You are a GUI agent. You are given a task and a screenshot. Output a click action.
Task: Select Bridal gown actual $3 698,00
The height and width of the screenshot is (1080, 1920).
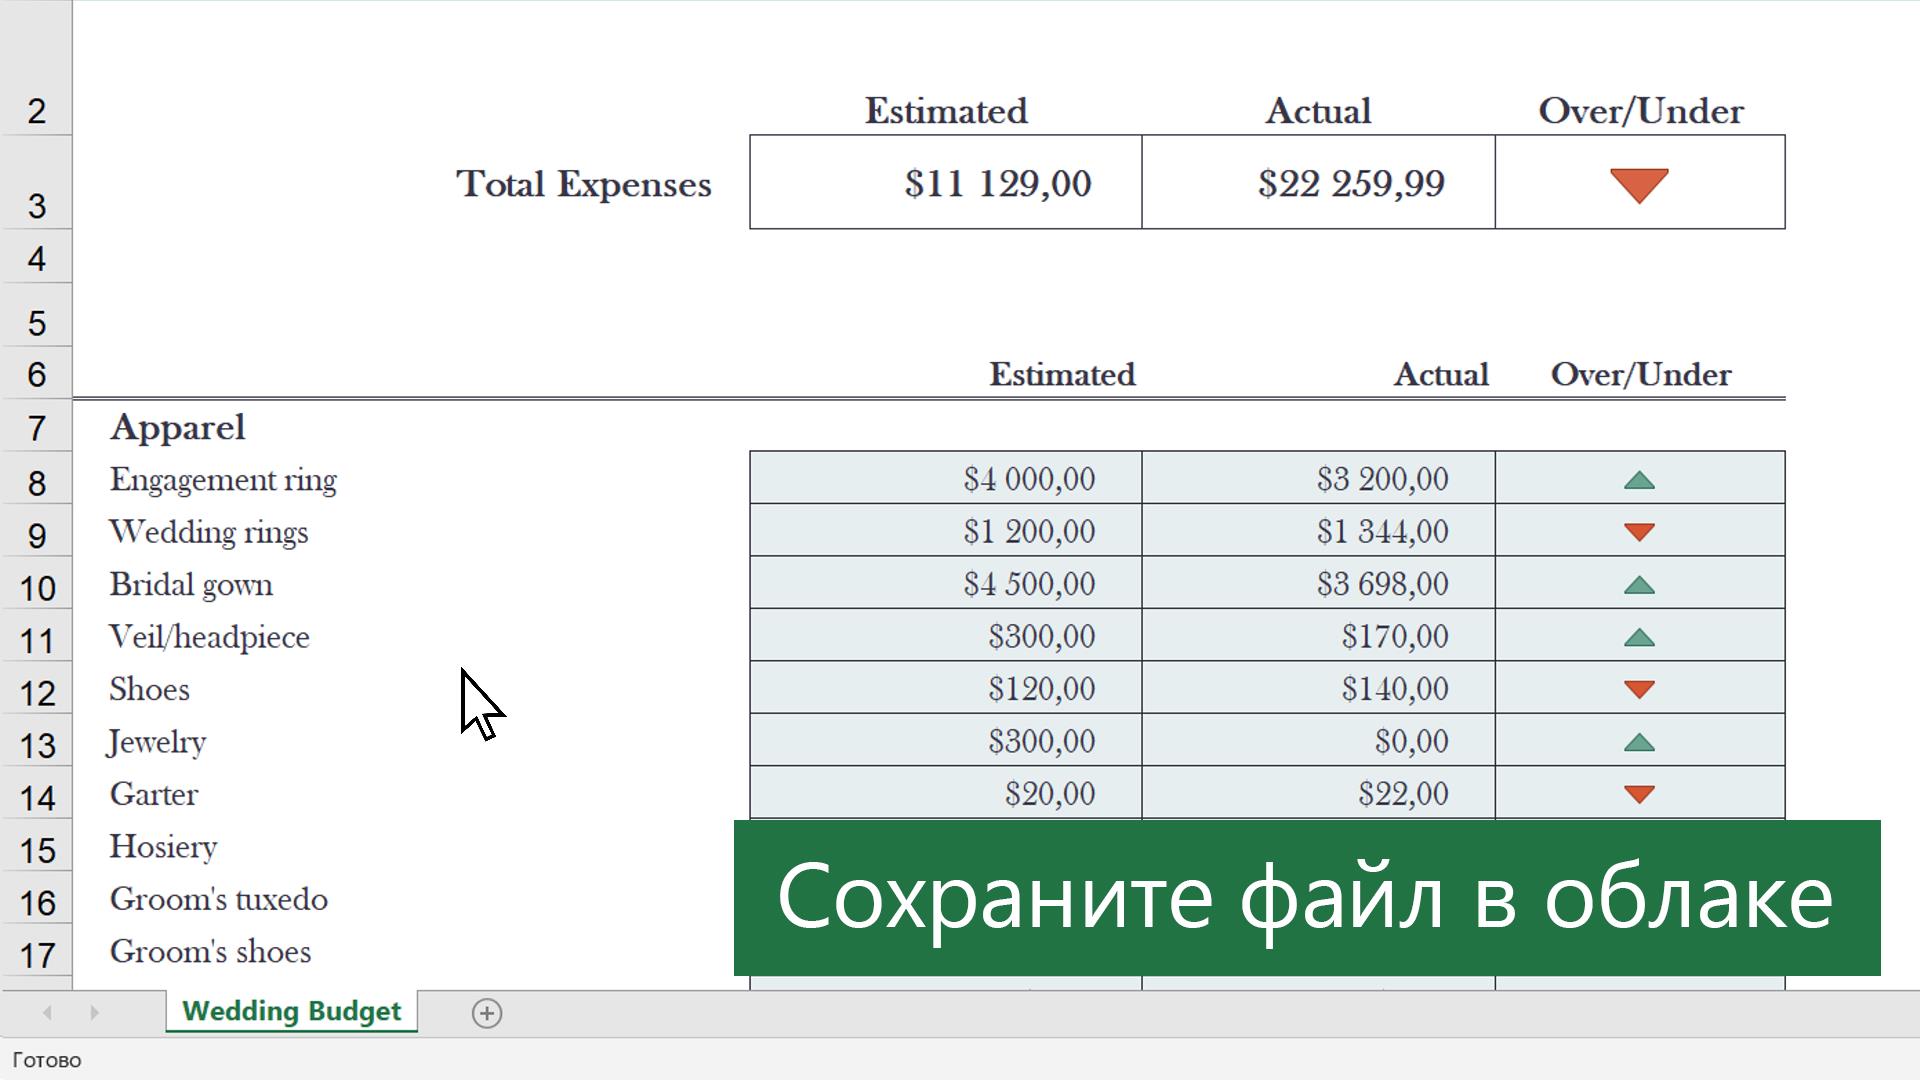pos(1318,583)
